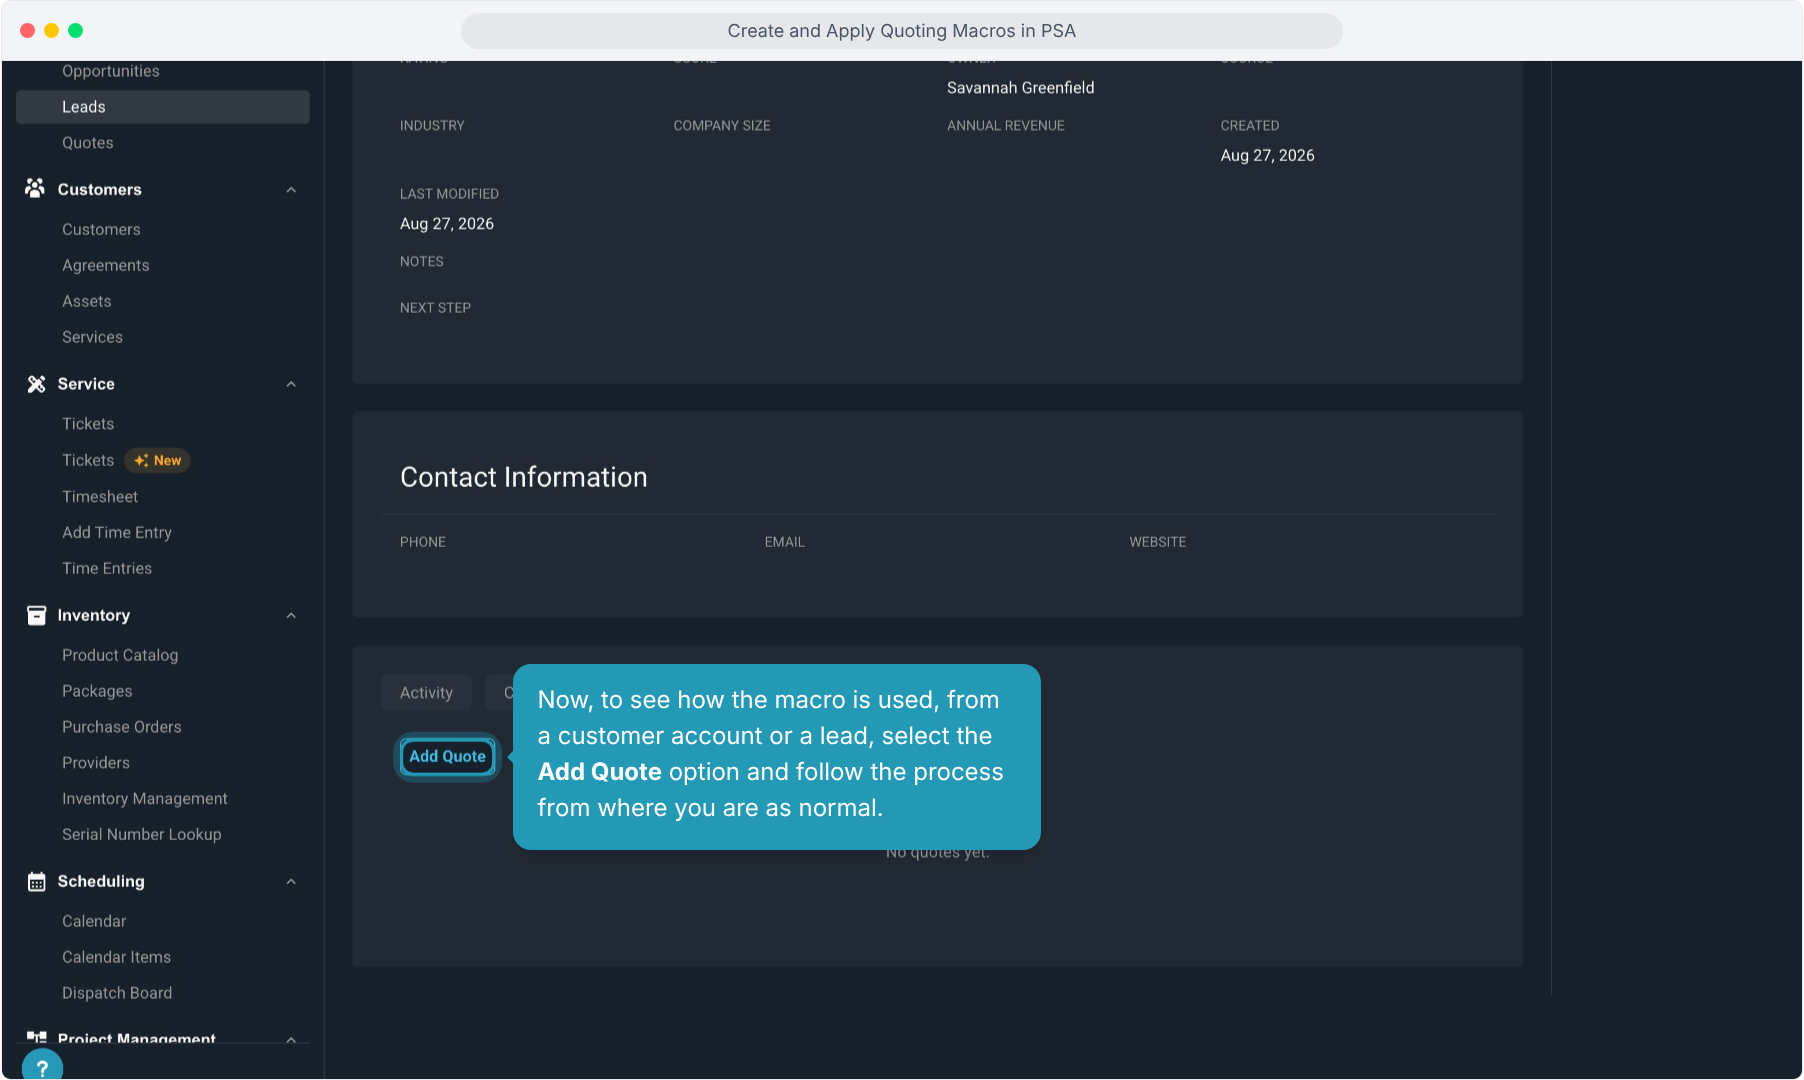The width and height of the screenshot is (1804, 1080).
Task: Open Providers
Action: 96,763
